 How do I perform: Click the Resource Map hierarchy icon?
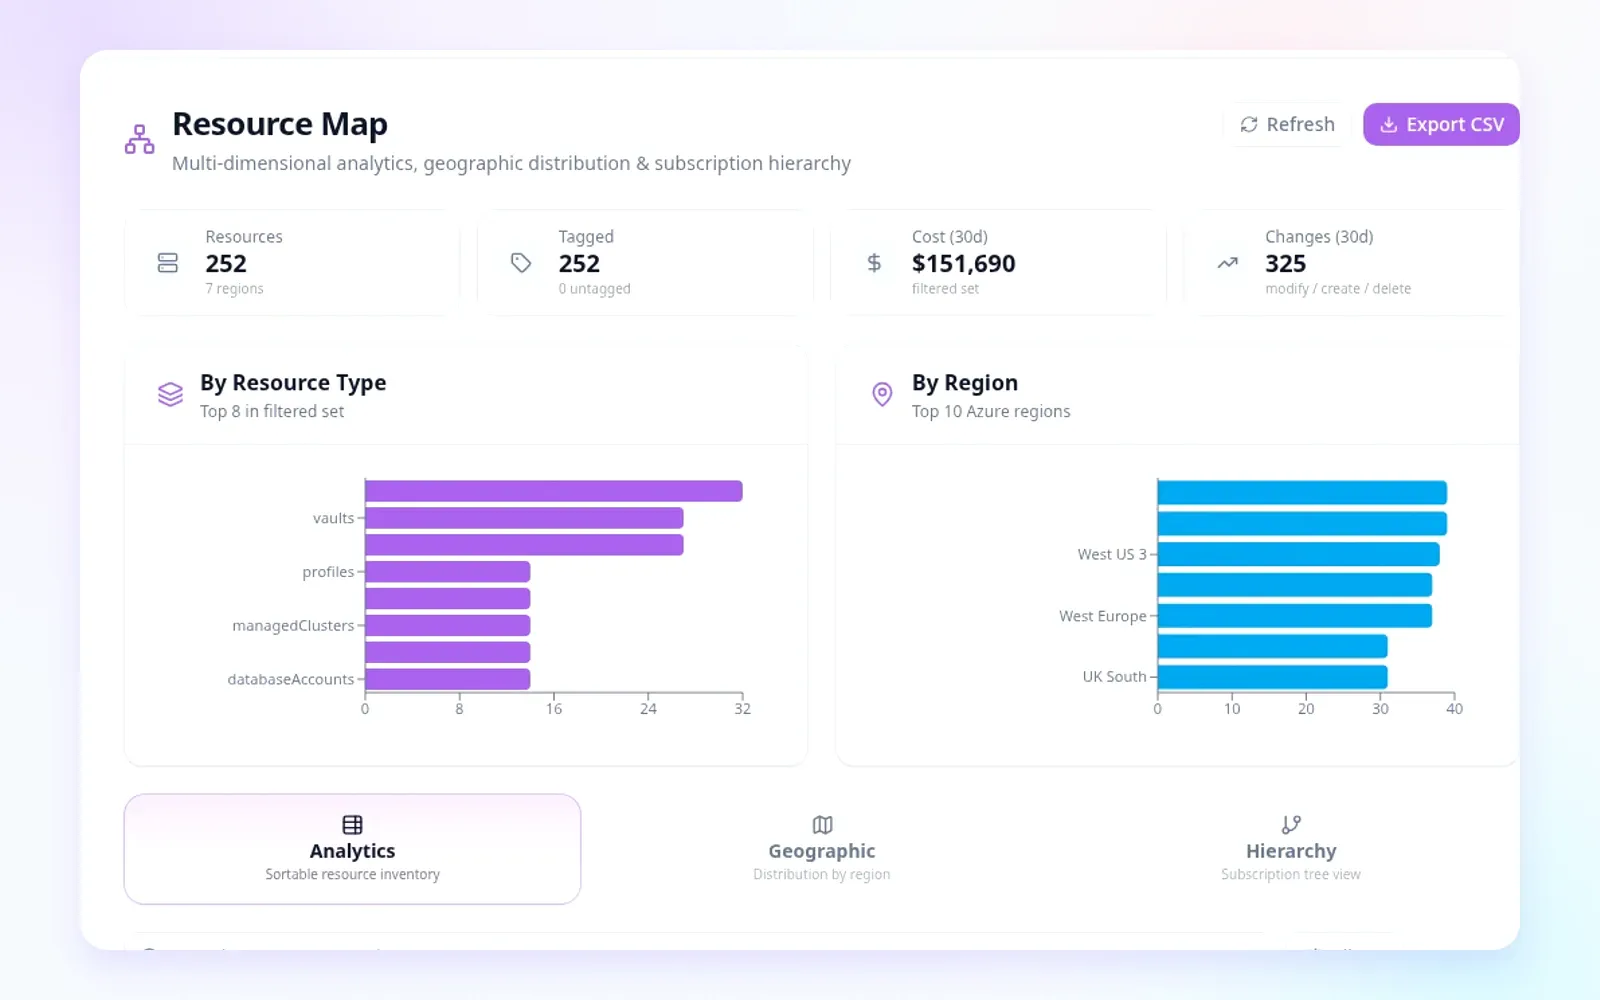coord(139,139)
